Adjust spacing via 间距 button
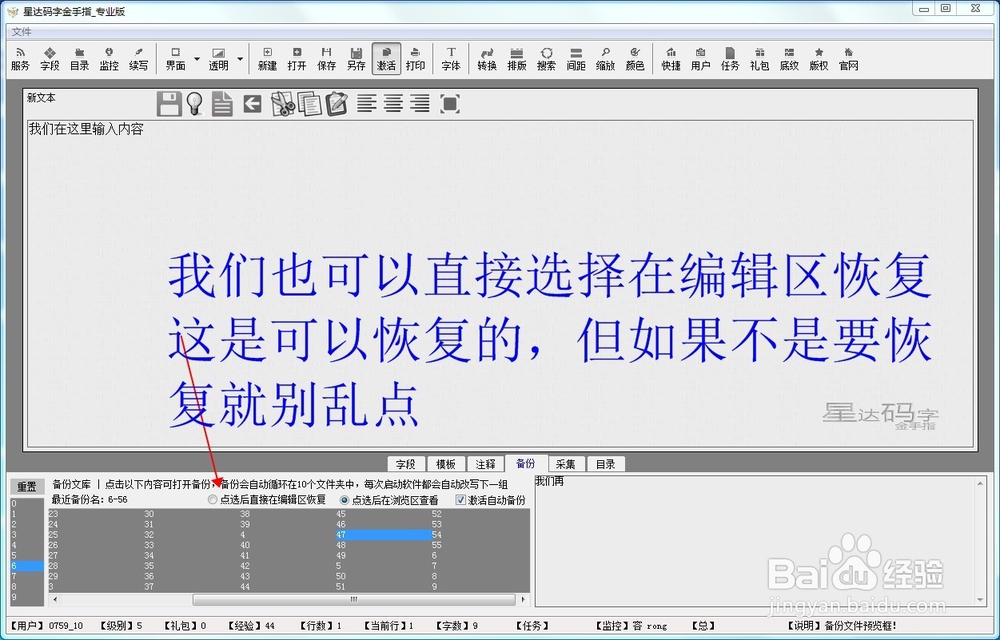 click(576, 59)
